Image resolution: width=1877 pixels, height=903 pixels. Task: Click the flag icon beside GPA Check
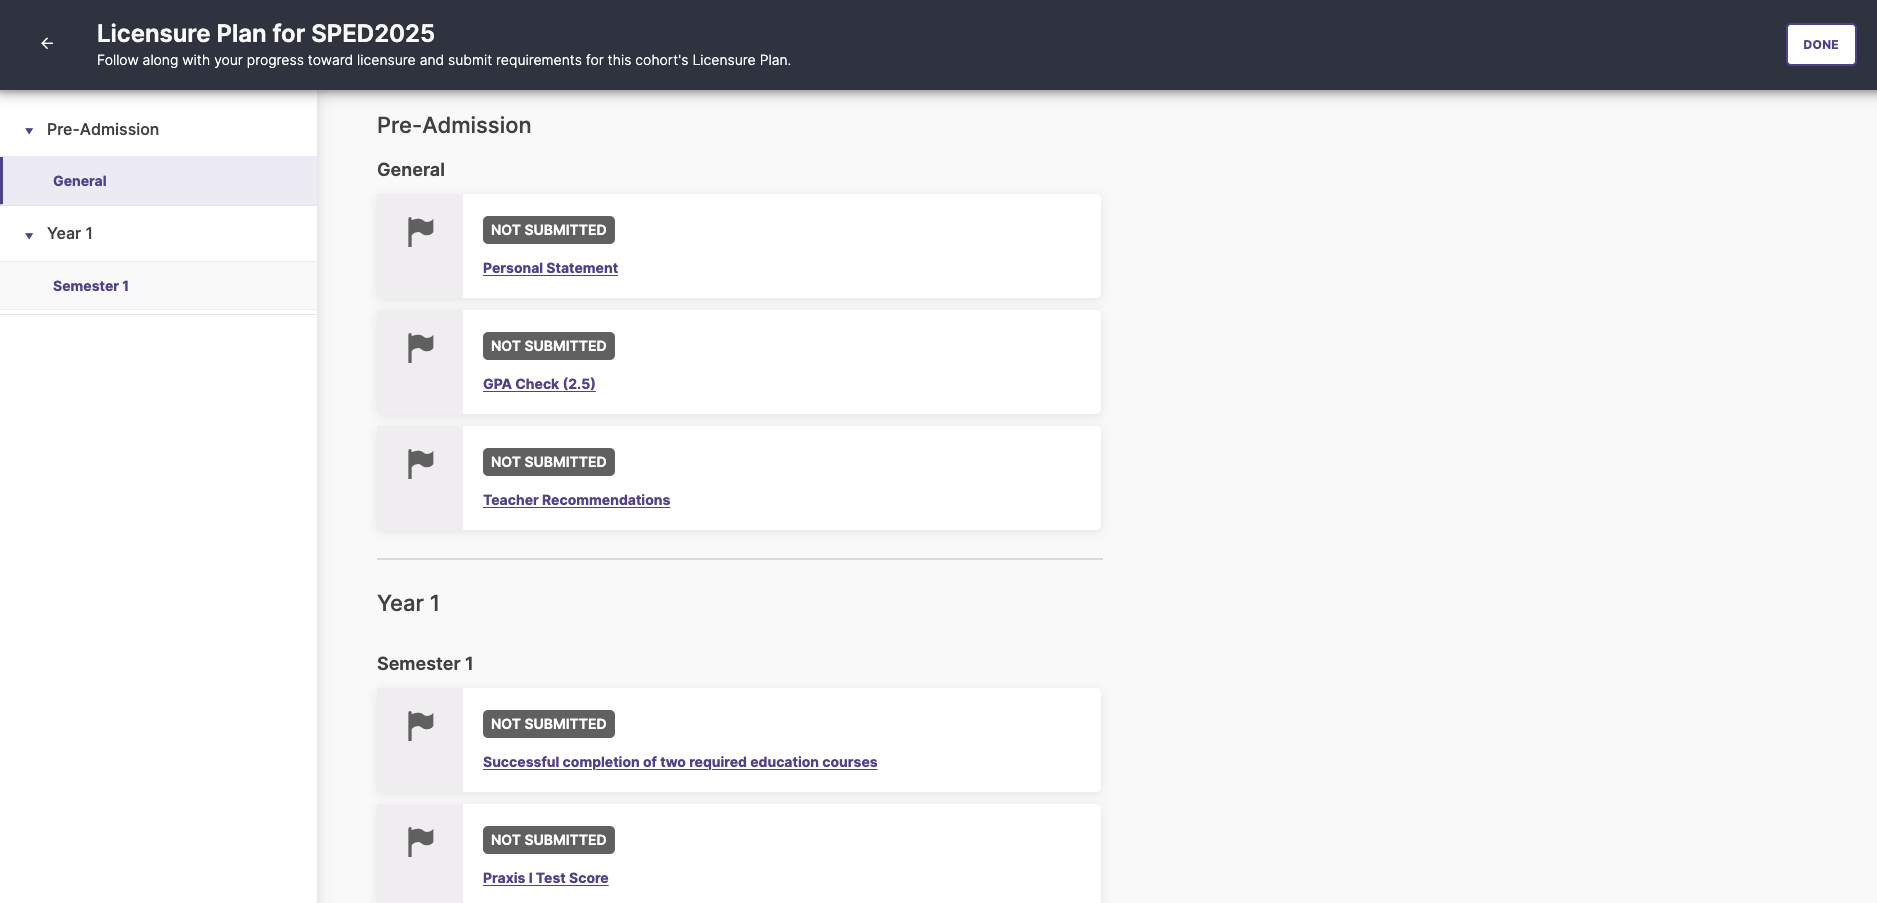(421, 348)
